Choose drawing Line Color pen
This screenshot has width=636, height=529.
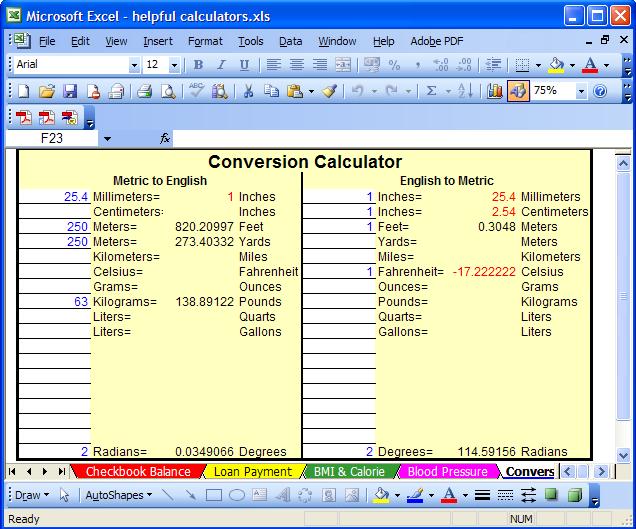point(415,495)
